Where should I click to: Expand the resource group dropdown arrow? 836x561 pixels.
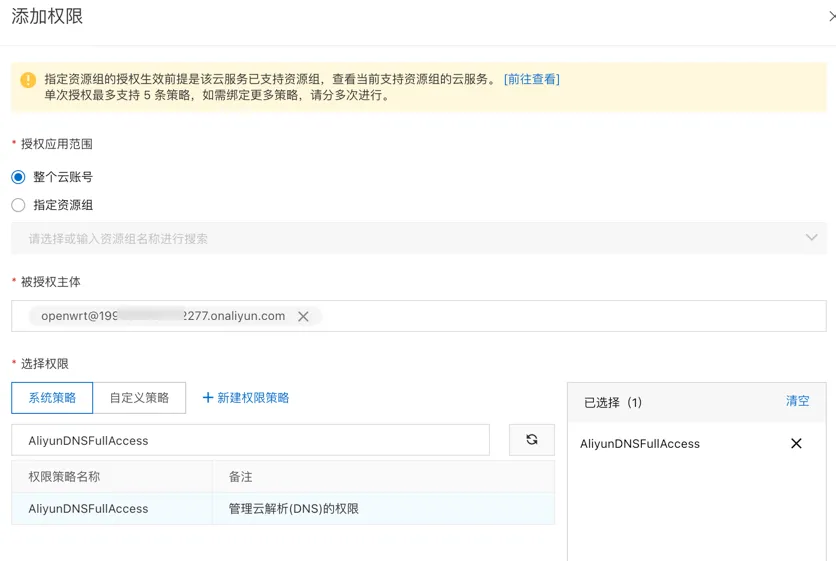click(811, 238)
